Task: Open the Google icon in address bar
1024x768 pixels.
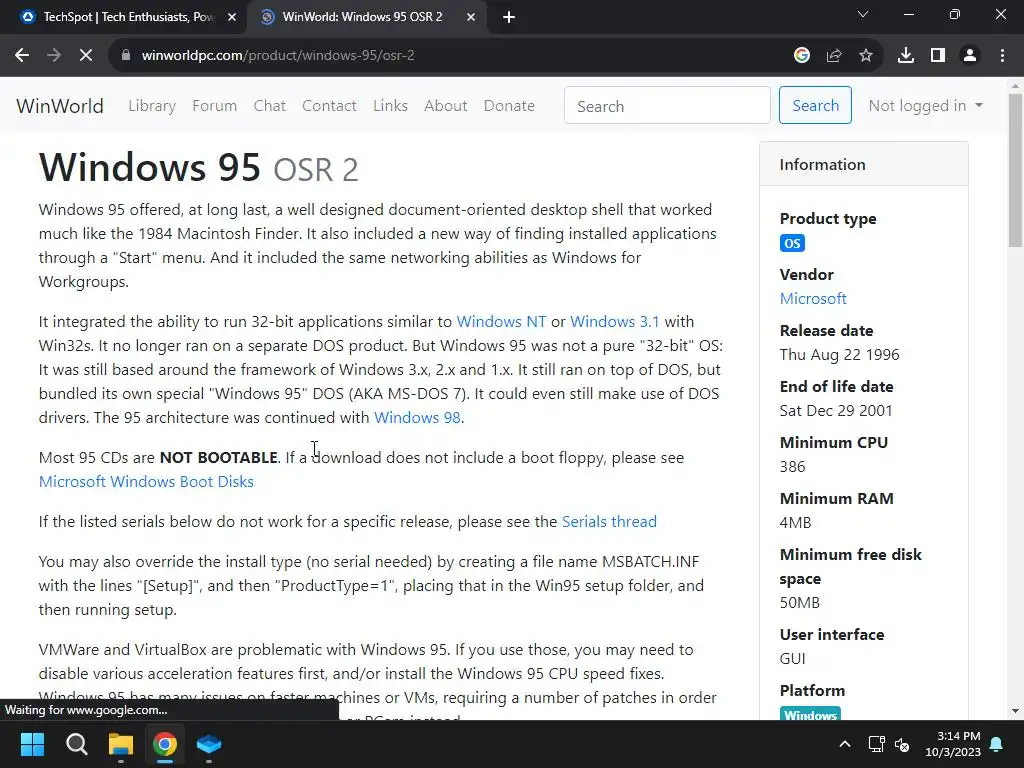Action: (x=802, y=56)
